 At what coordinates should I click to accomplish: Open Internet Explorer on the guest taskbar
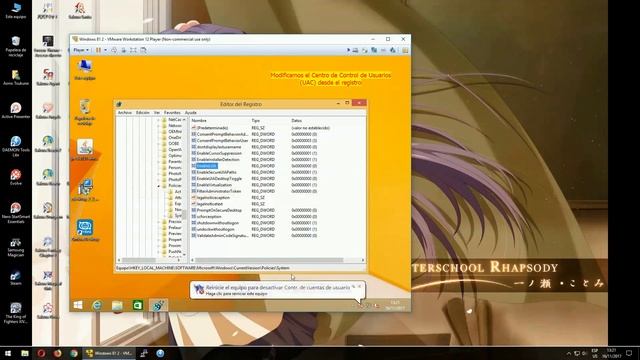(97, 305)
